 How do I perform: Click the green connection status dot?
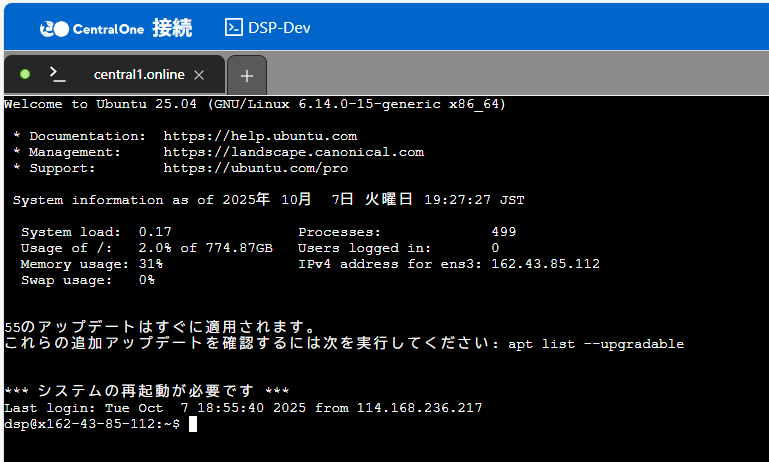tap(25, 74)
